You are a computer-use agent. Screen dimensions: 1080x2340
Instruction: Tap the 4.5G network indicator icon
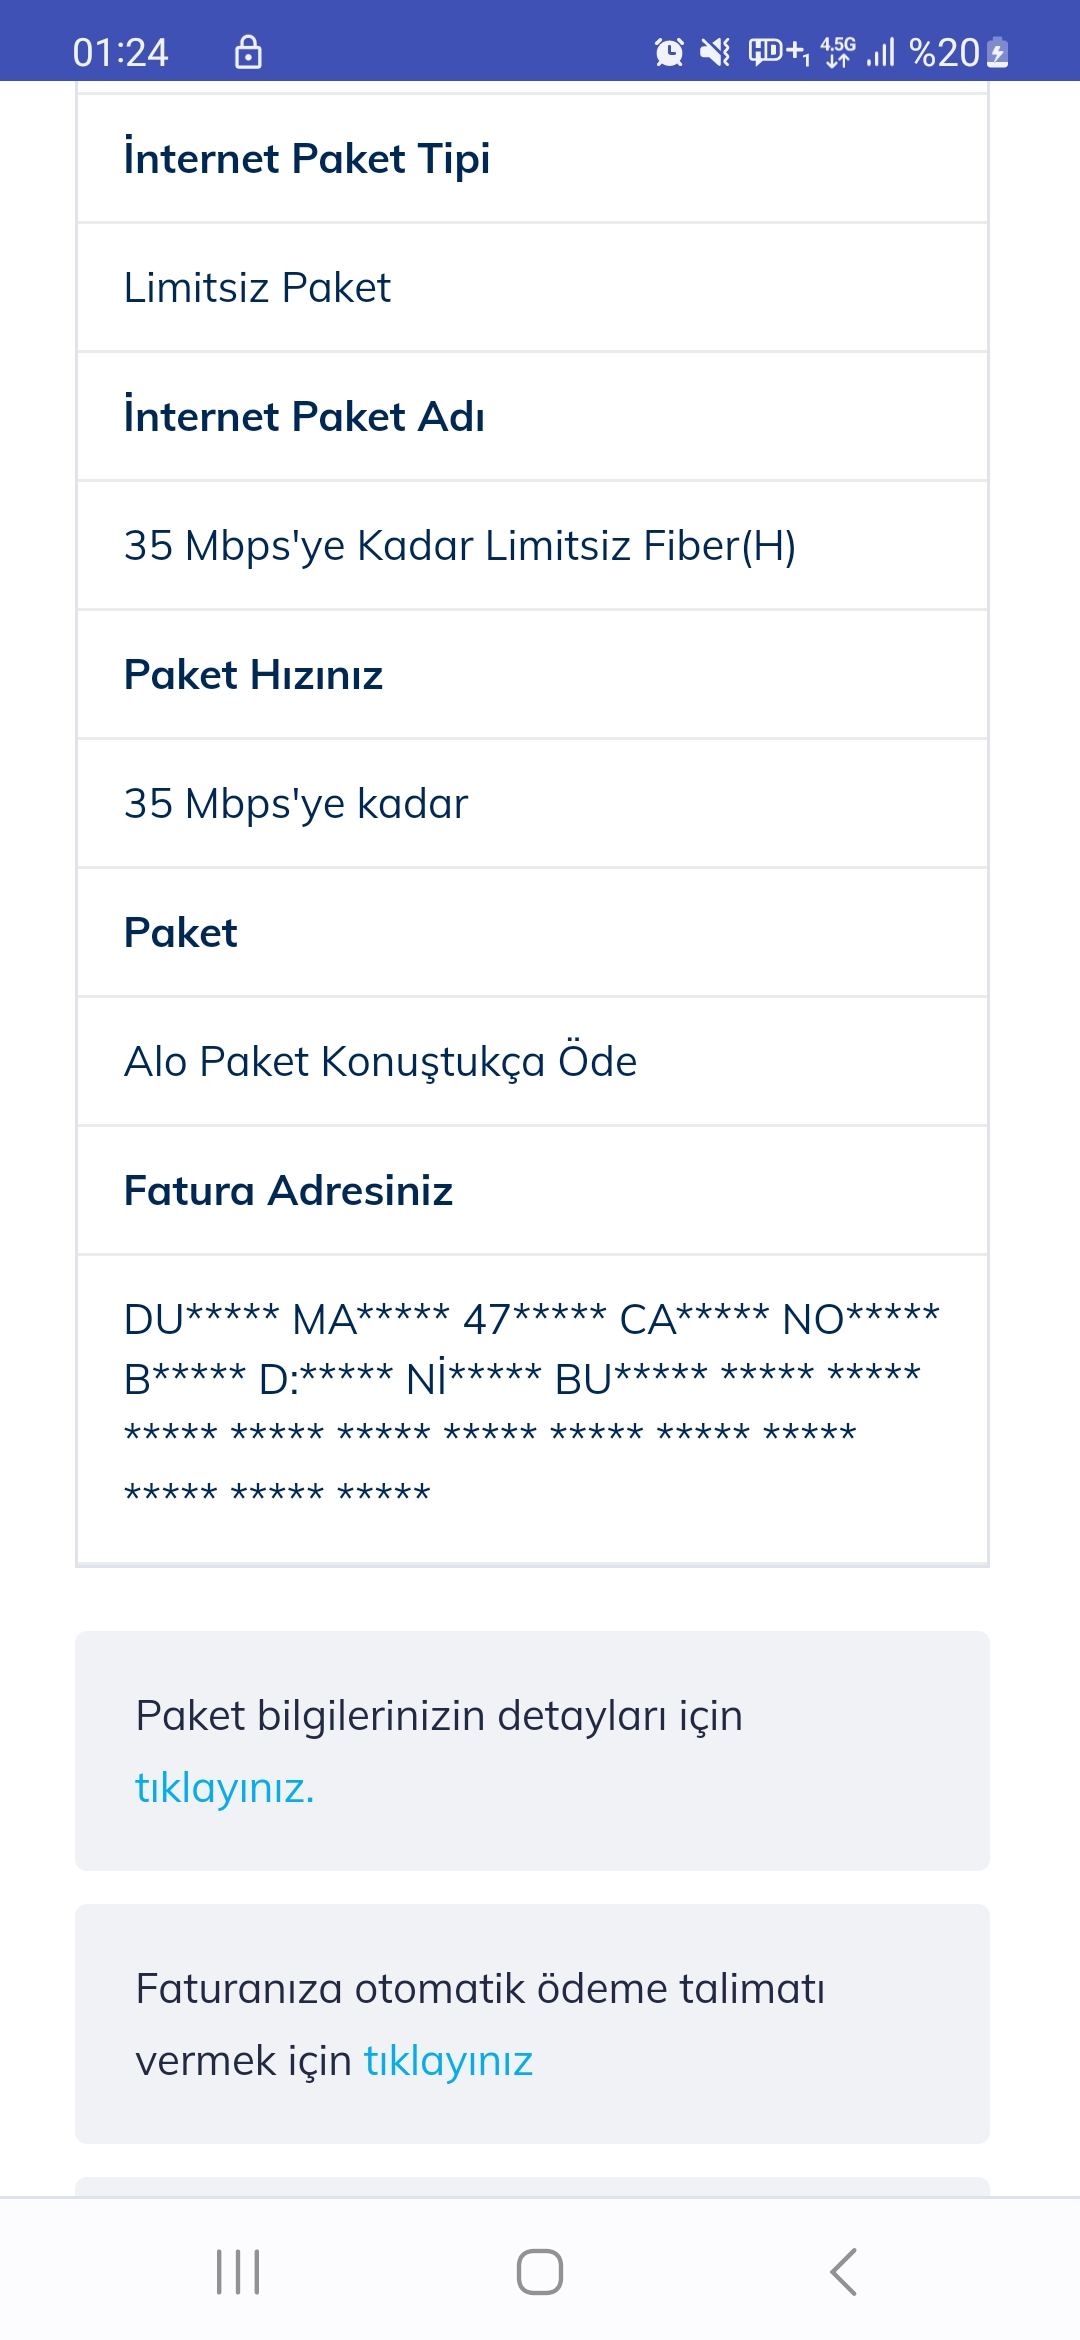(838, 52)
